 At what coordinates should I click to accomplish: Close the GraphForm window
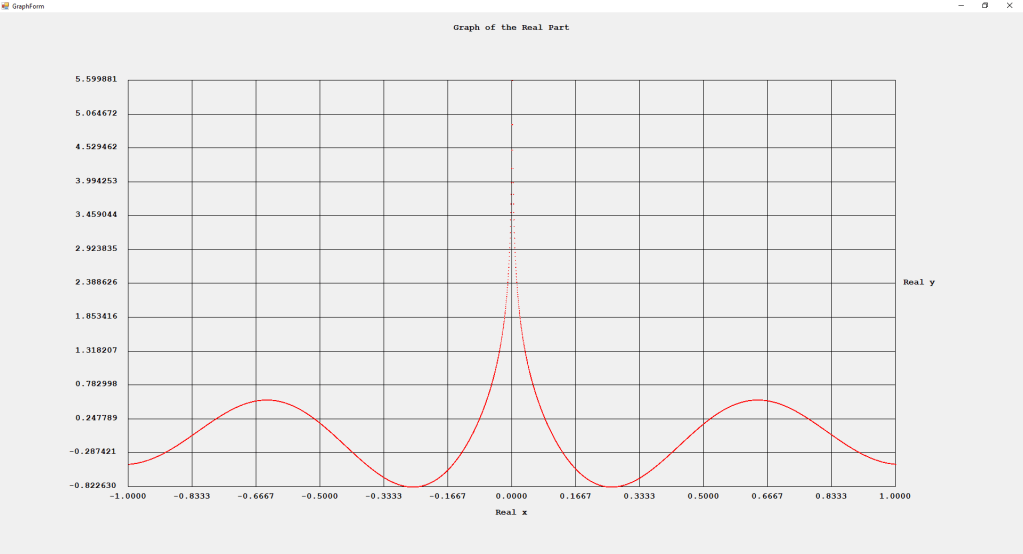pyautogui.click(x=1009, y=5)
